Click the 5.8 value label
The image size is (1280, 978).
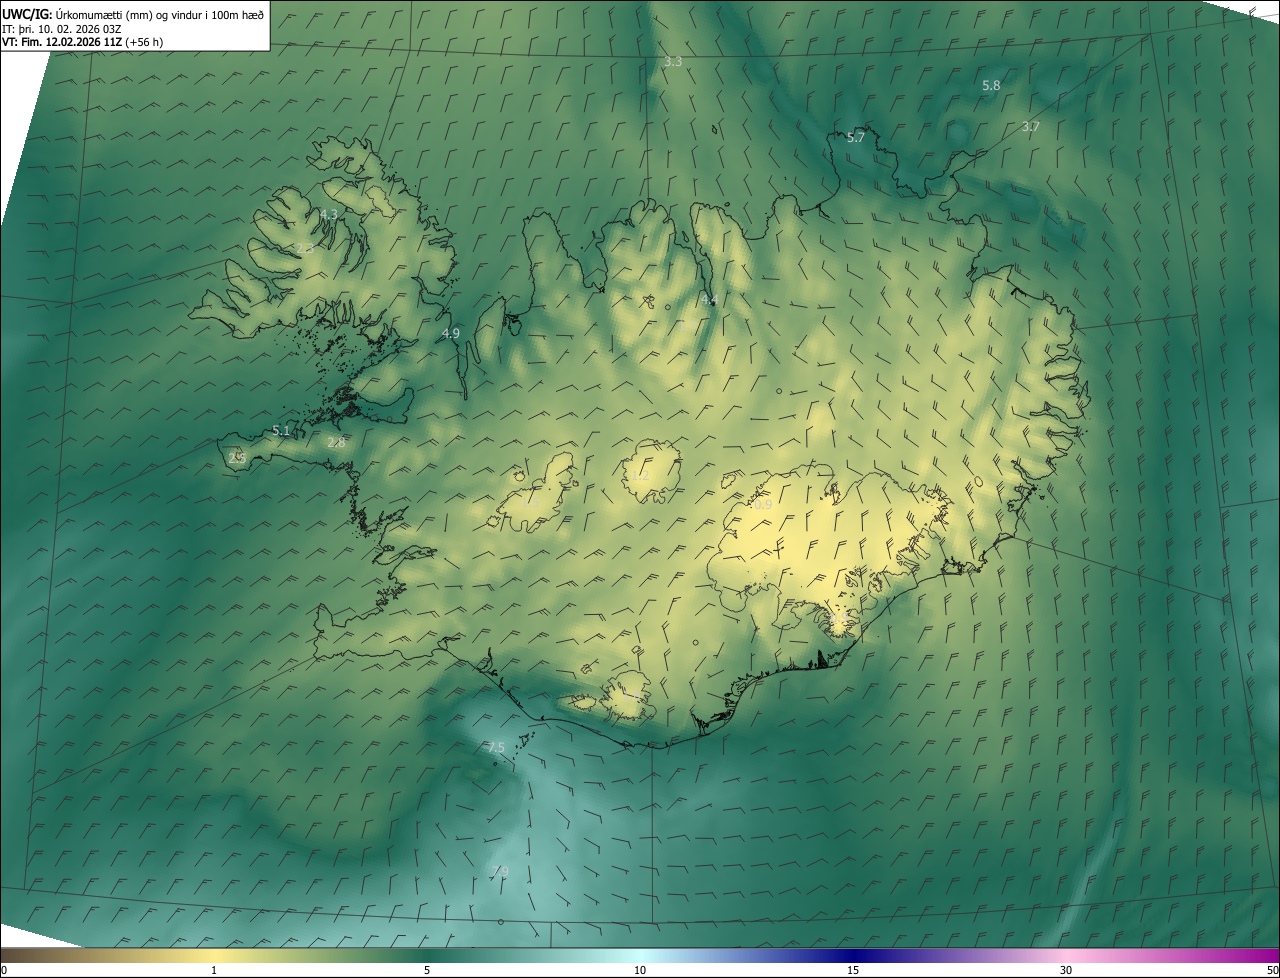coord(991,86)
